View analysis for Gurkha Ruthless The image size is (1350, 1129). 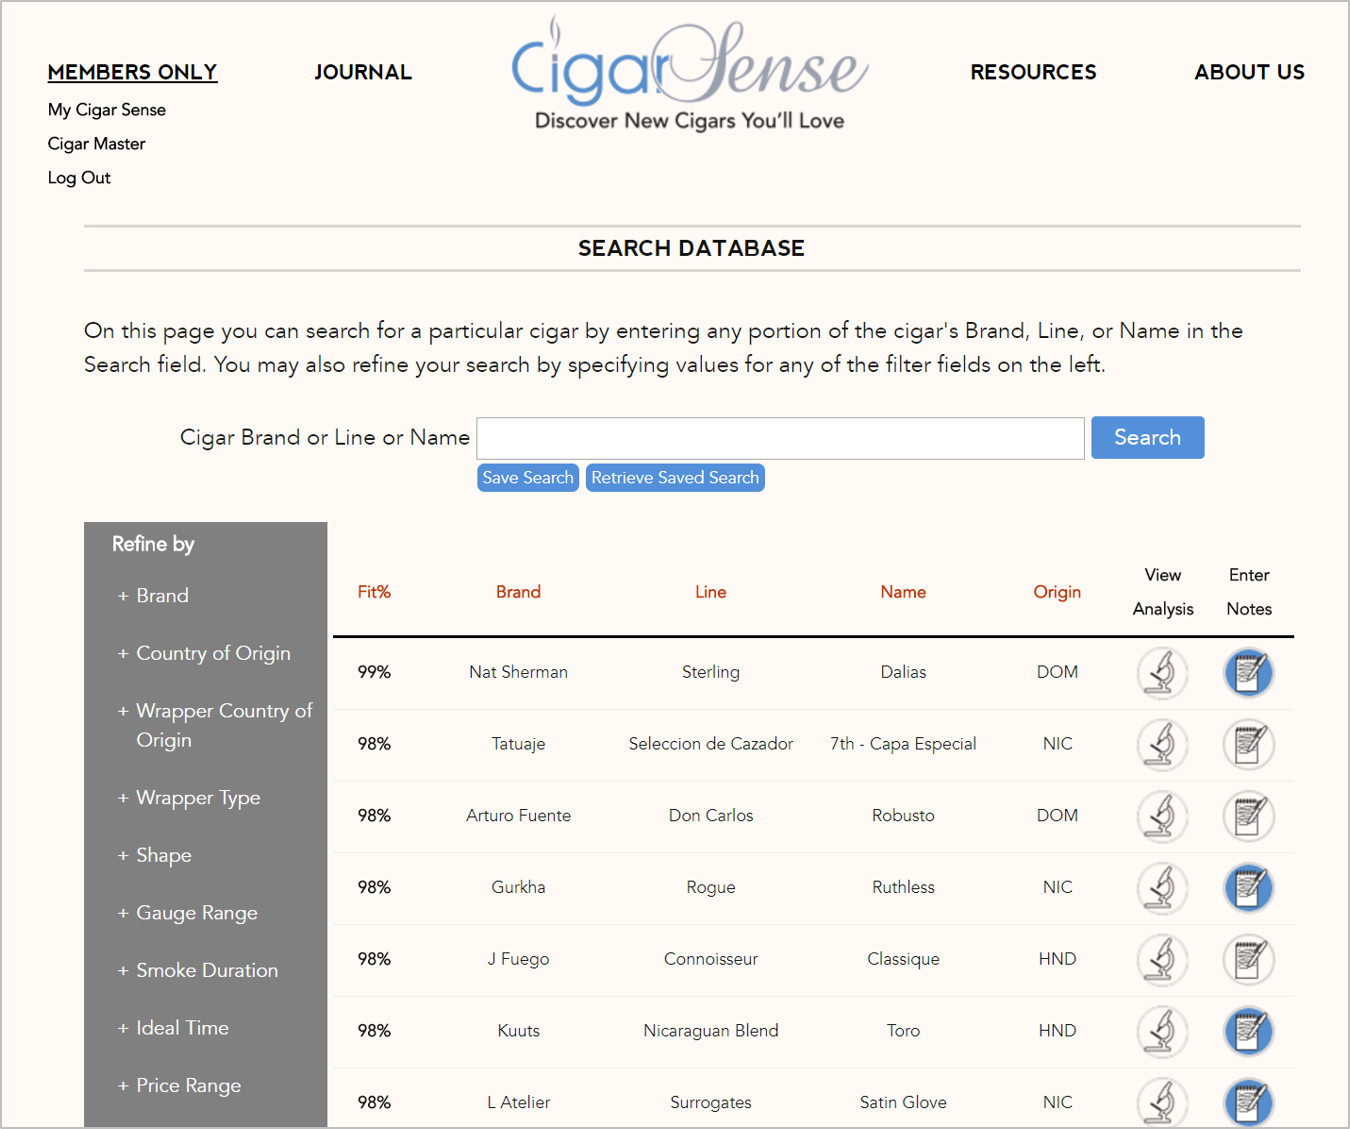(1162, 888)
